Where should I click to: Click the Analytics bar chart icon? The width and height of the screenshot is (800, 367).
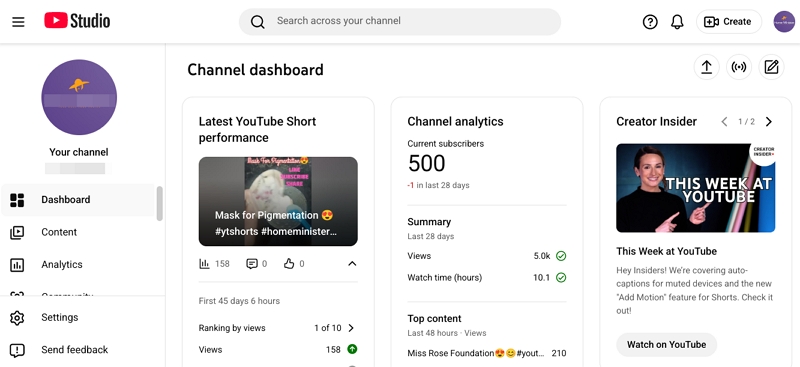[17, 265]
